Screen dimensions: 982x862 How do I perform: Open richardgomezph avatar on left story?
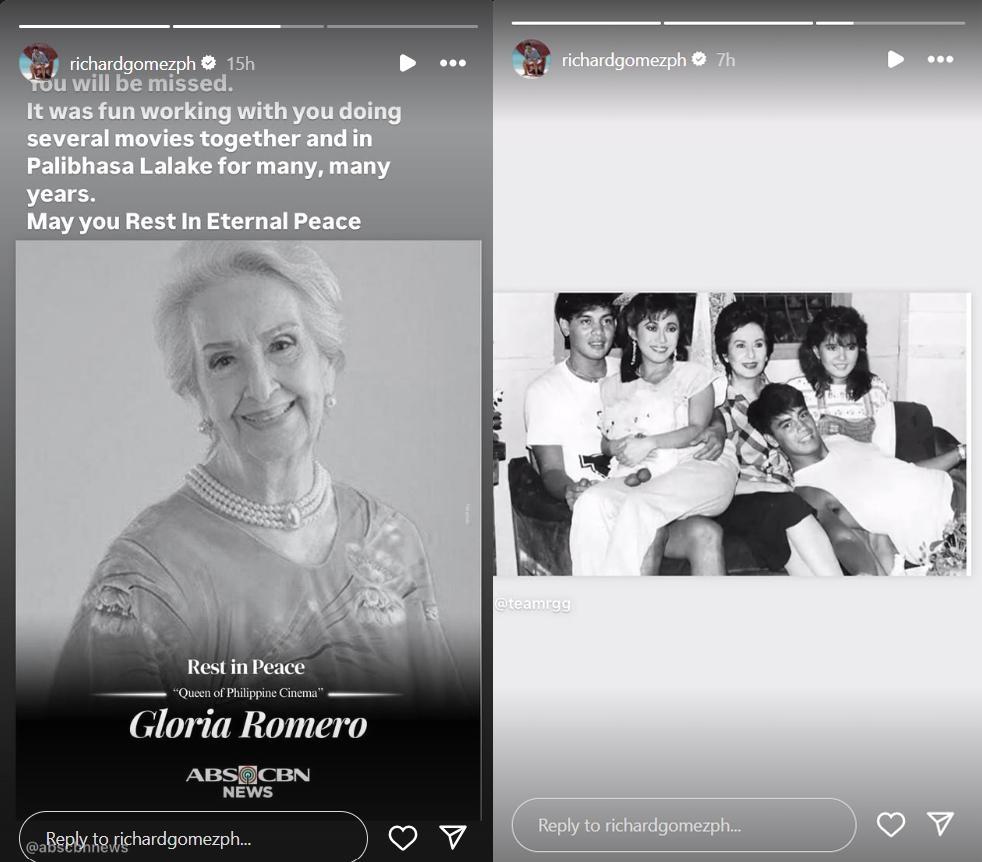coord(39,63)
